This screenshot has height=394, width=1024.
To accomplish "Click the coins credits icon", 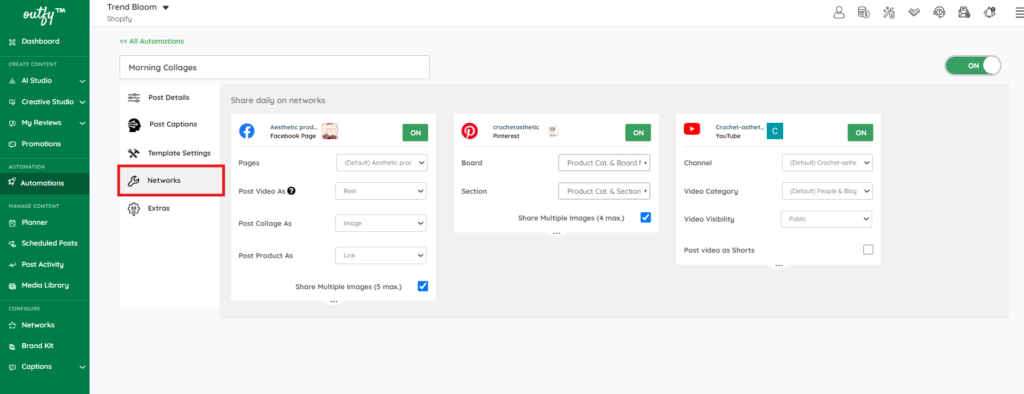I will 863,12.
